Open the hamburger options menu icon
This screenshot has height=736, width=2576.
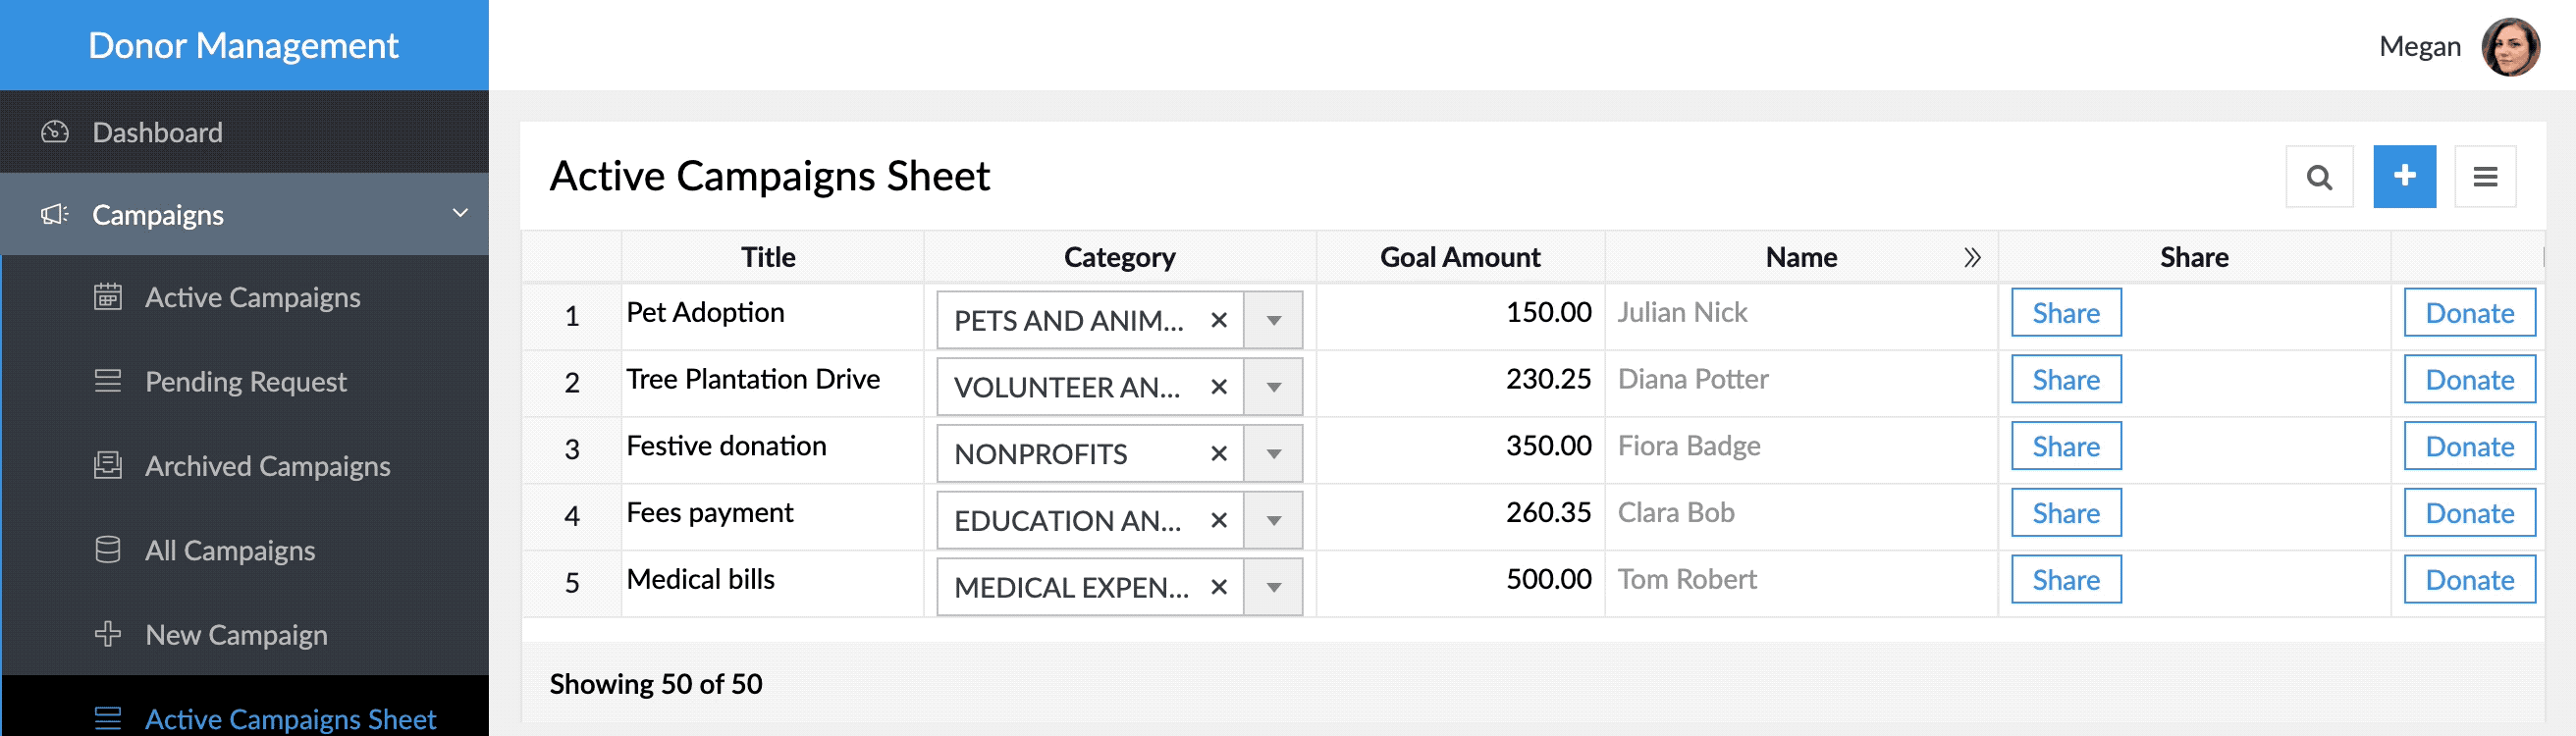pyautogui.click(x=2485, y=177)
